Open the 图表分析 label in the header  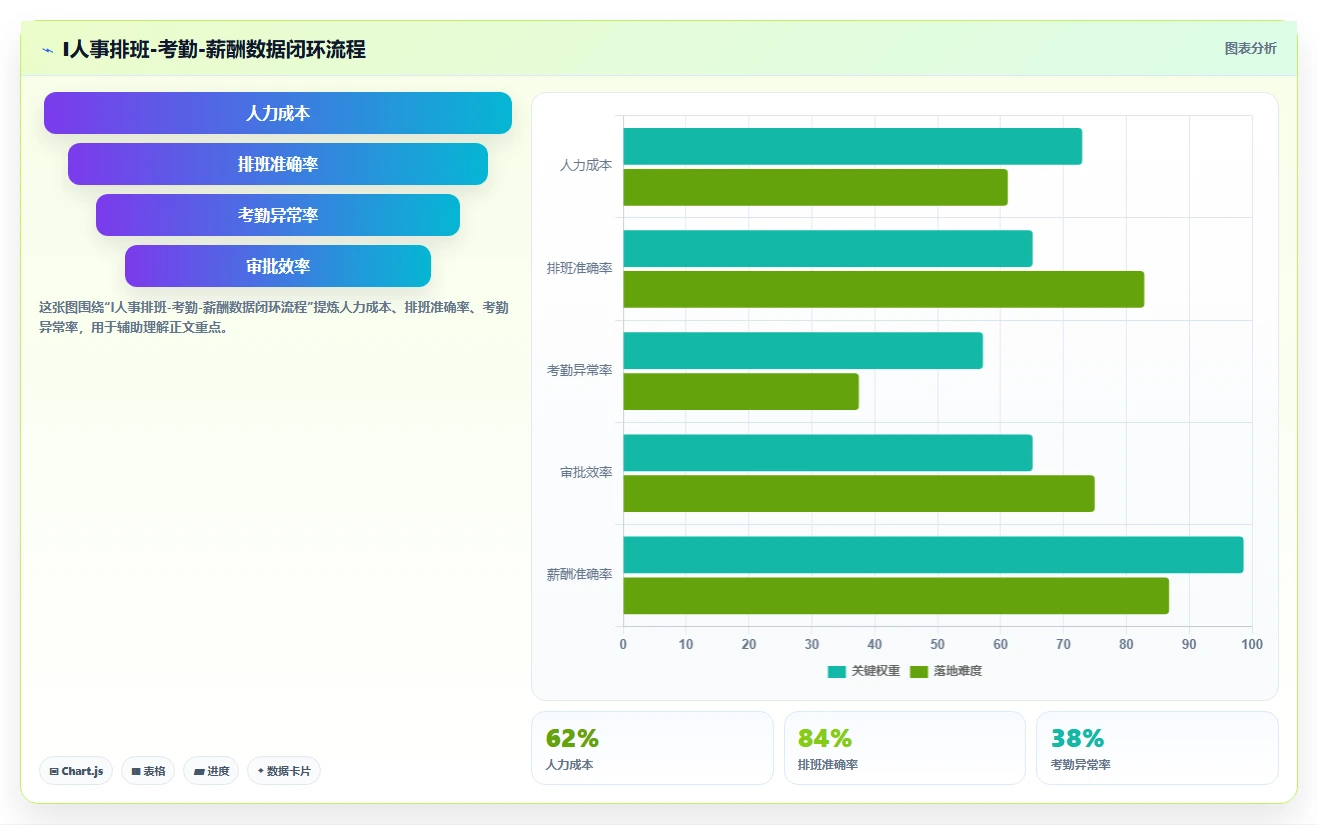click(x=1250, y=48)
